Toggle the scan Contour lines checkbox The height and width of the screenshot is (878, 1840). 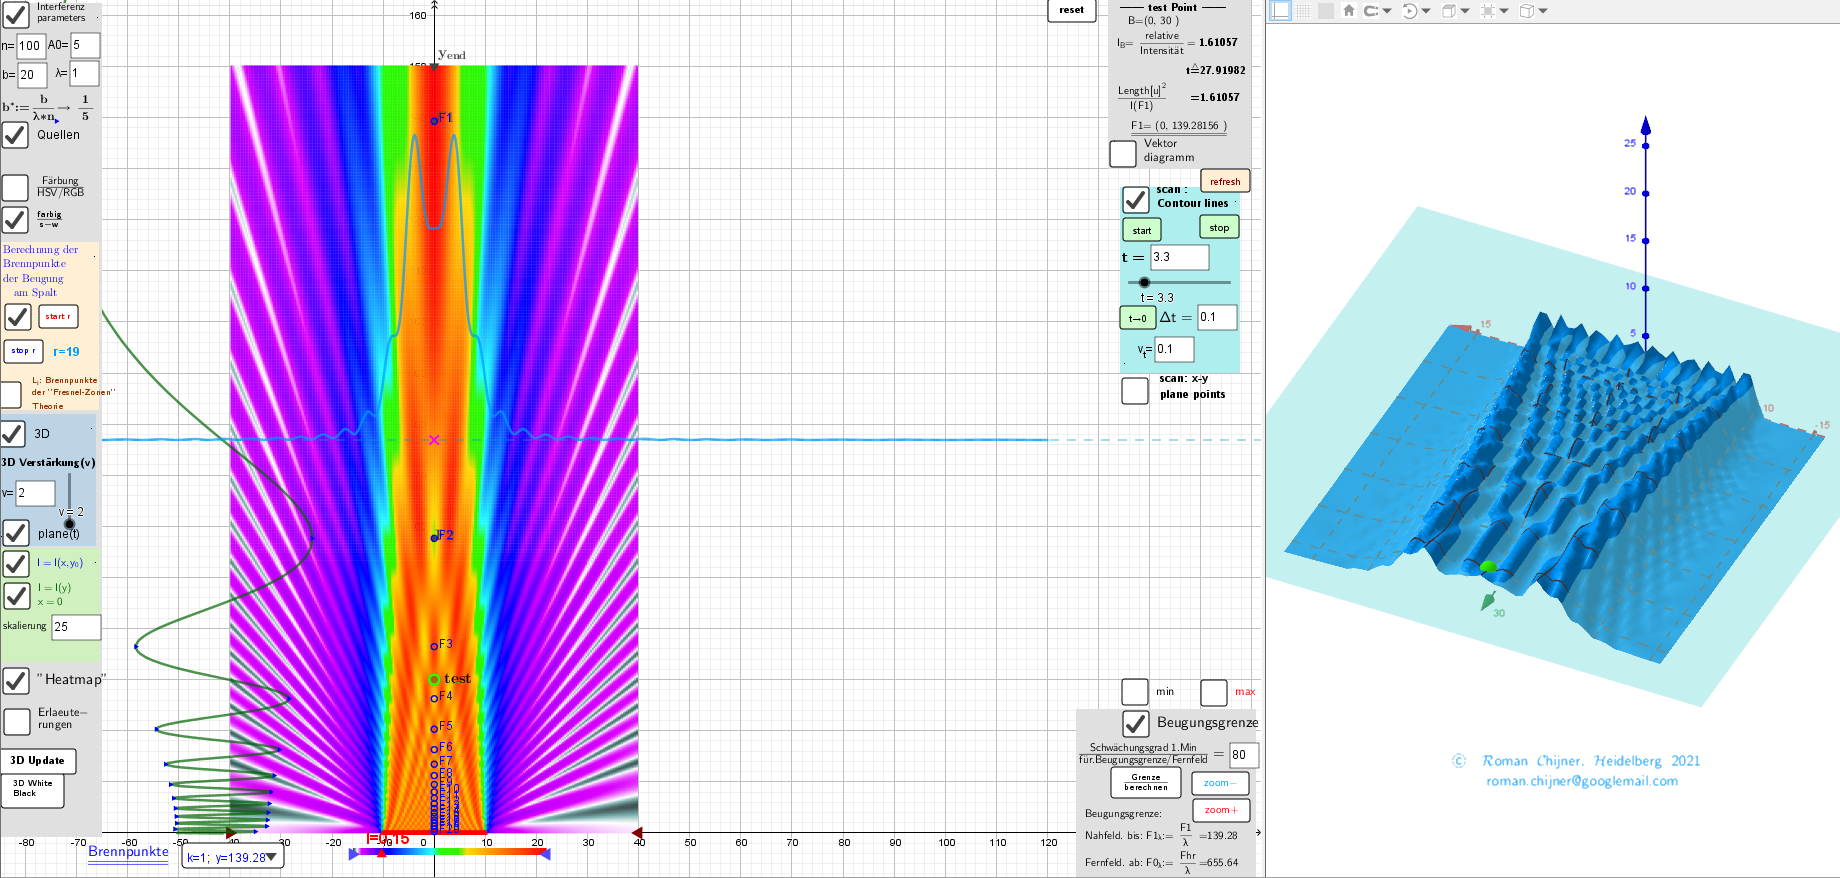pos(1135,199)
